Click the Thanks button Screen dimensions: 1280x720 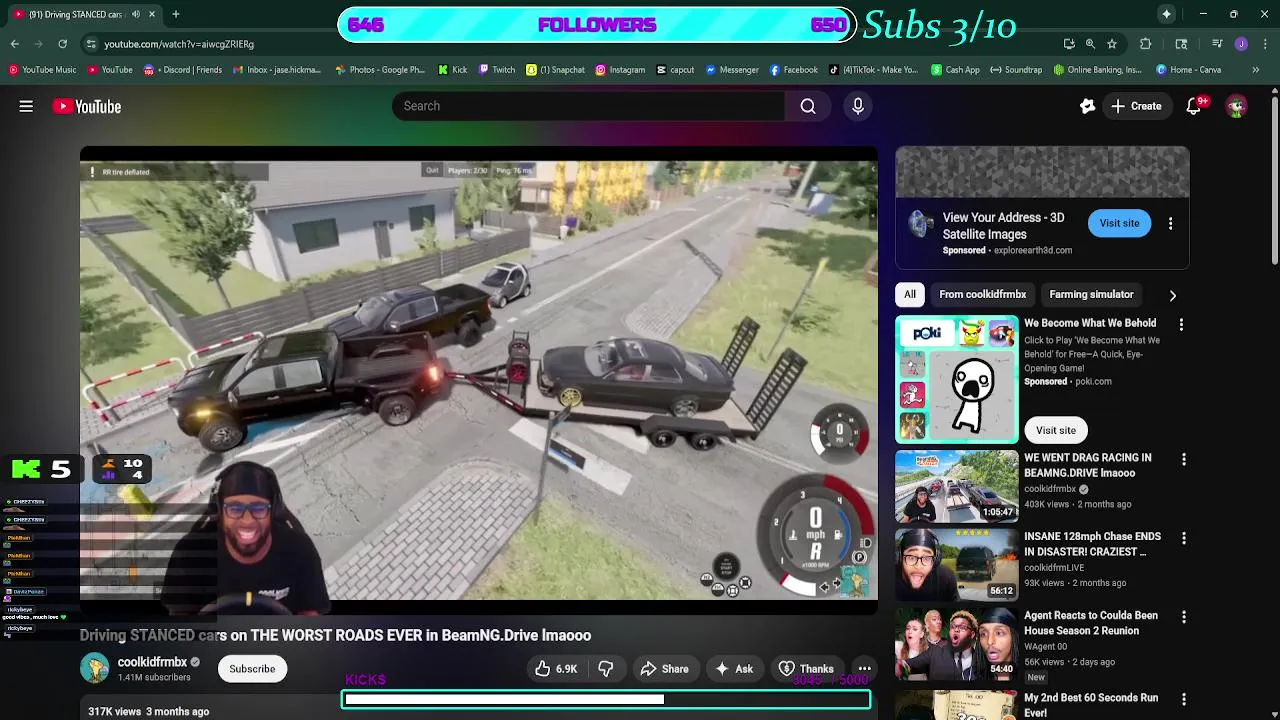tap(806, 669)
